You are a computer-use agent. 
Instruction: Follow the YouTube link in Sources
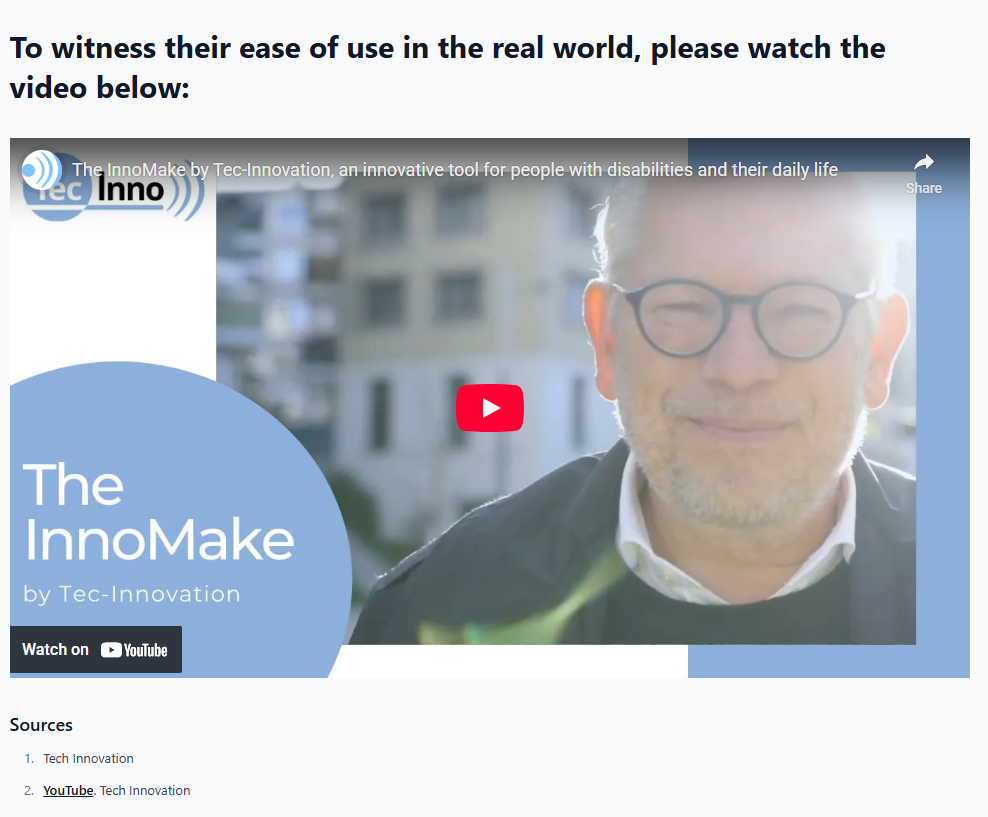pyautogui.click(x=68, y=791)
